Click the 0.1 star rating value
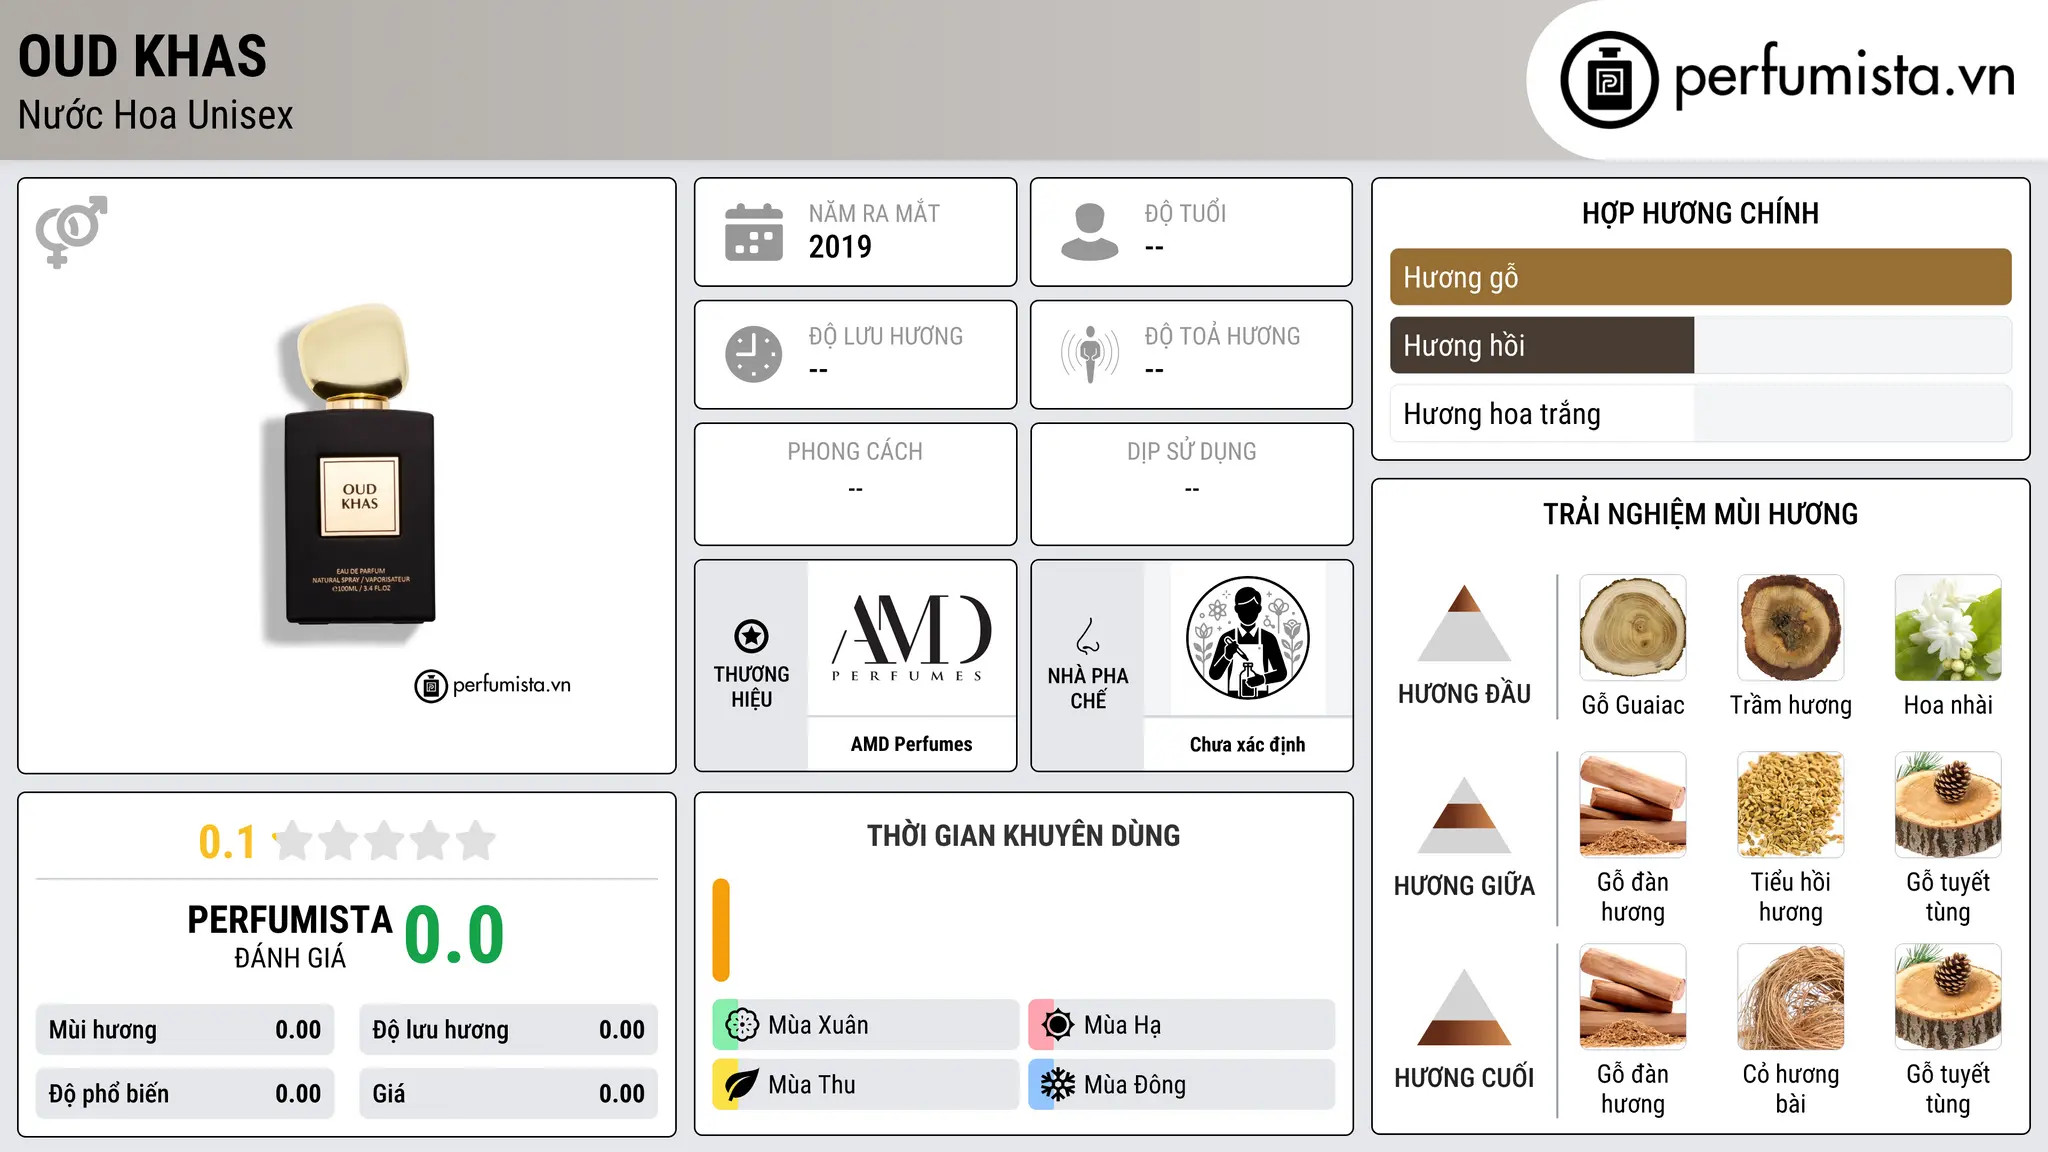 pos(227,842)
